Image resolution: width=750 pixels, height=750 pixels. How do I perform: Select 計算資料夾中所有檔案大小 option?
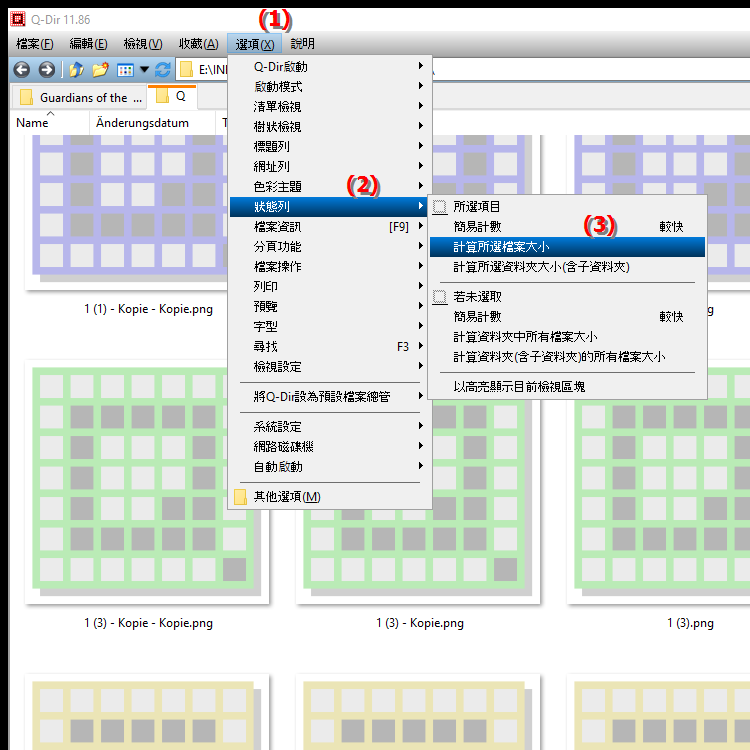tap(567, 337)
